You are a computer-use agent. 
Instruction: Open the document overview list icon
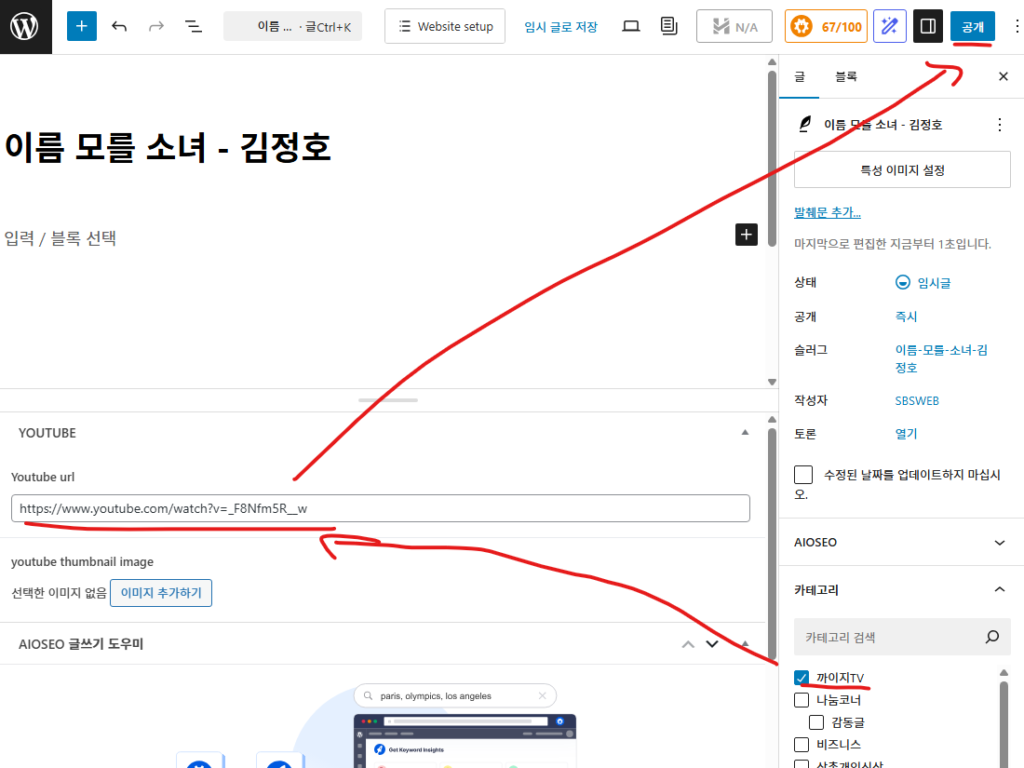[x=193, y=26]
